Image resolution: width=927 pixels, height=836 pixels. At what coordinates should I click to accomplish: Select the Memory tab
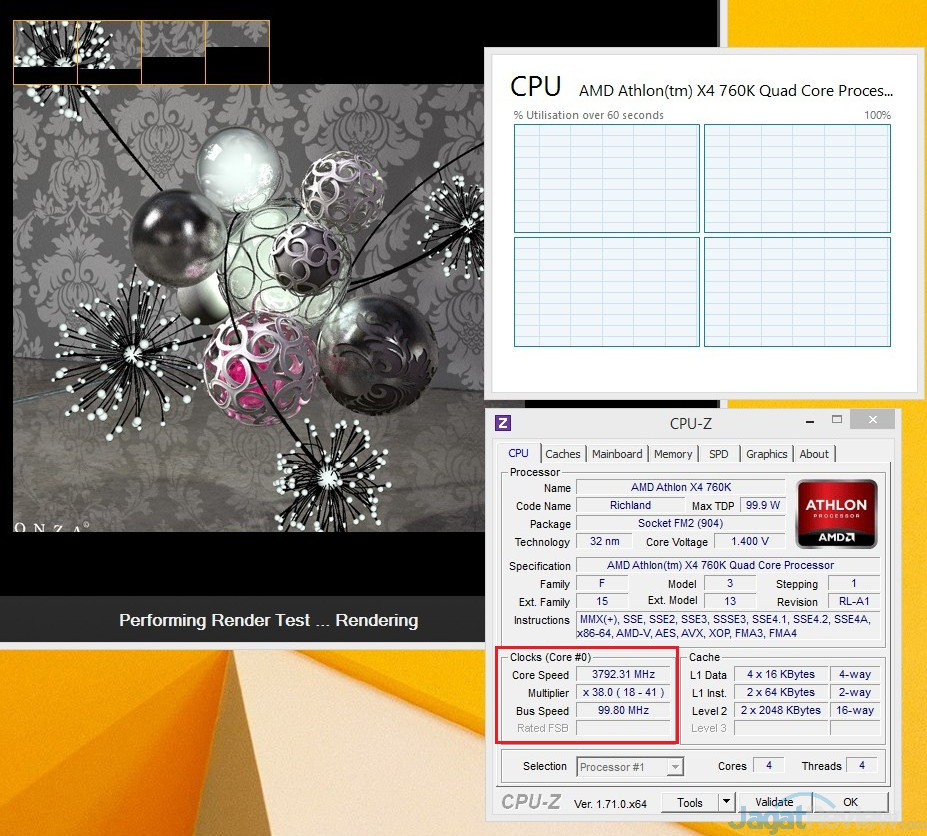673,454
